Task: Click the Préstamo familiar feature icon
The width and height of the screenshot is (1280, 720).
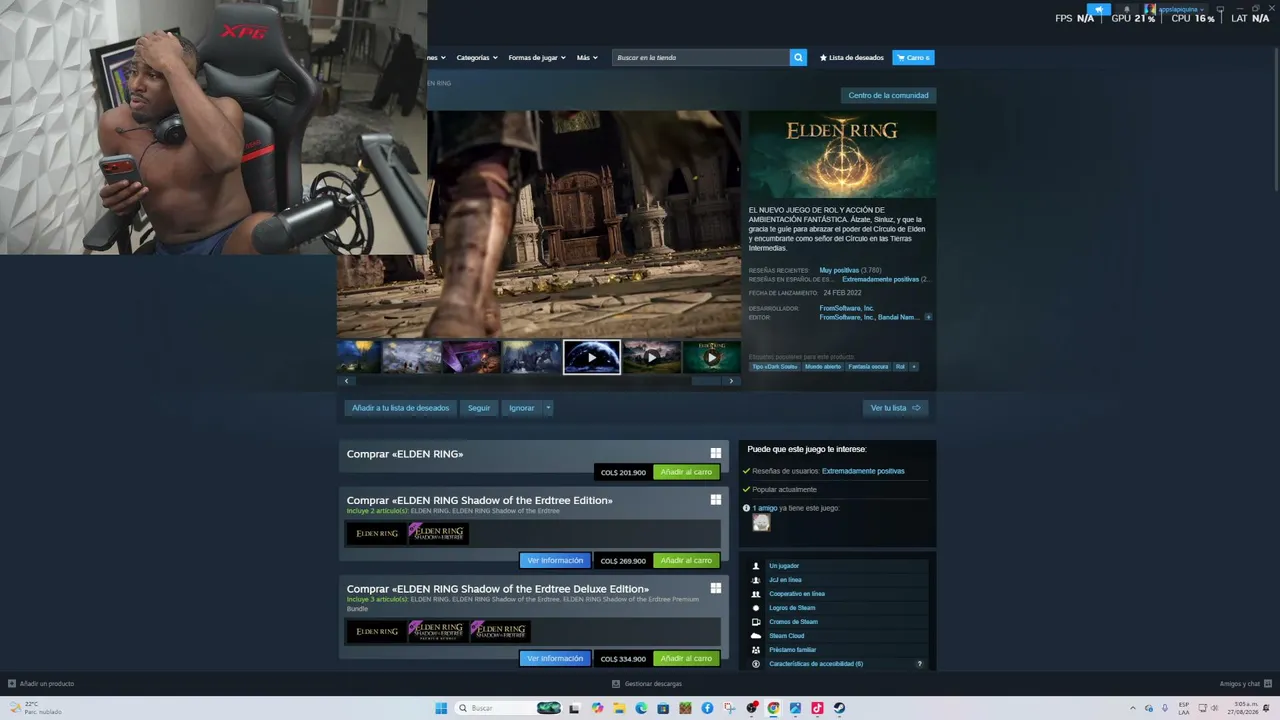Action: (x=756, y=650)
